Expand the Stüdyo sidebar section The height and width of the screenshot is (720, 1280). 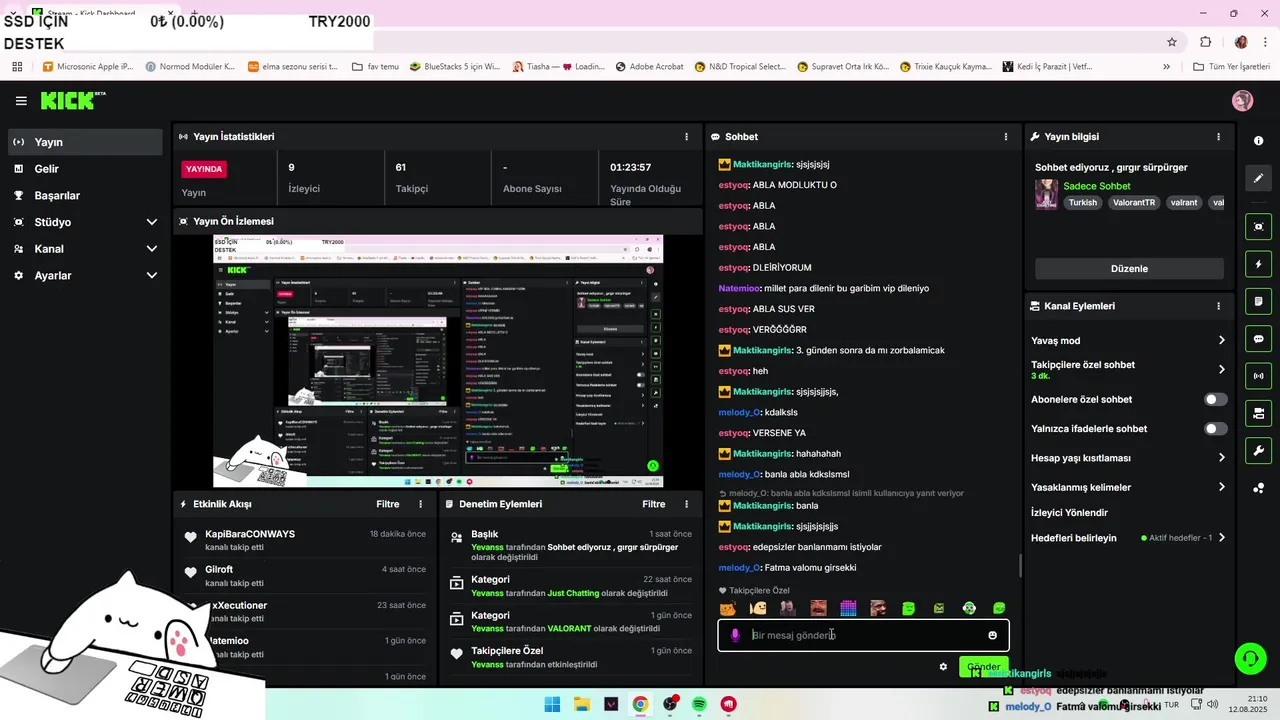click(x=152, y=222)
